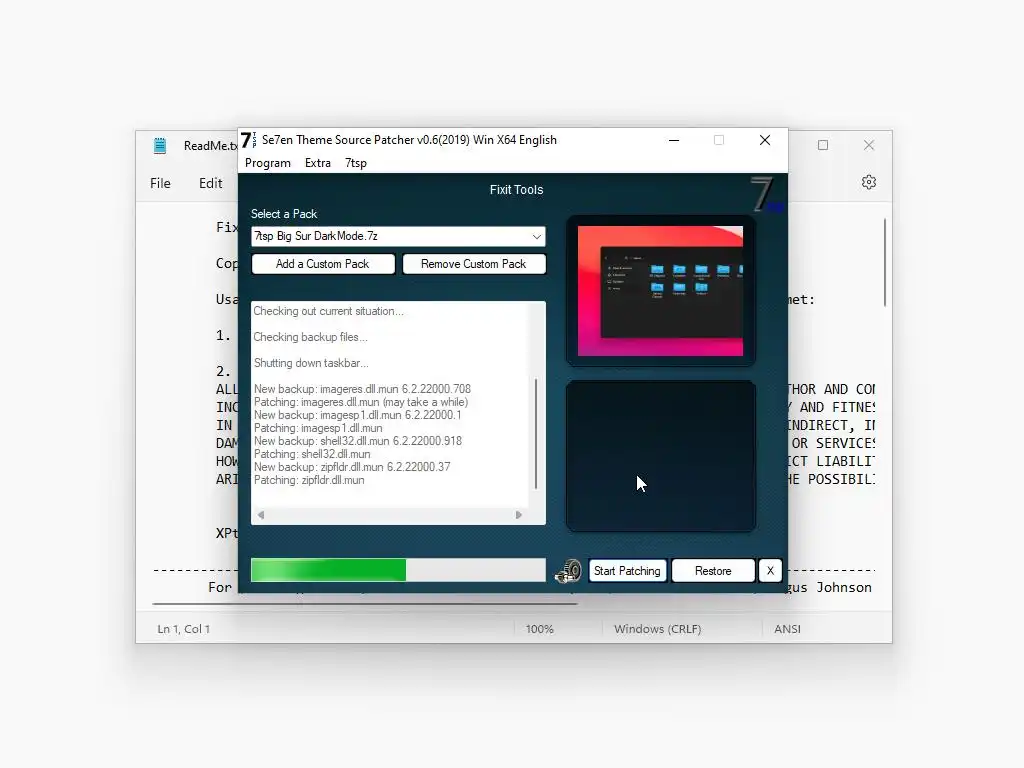
Task: Click log horizontal scrollbar left arrow
Action: pyautogui.click(x=261, y=515)
